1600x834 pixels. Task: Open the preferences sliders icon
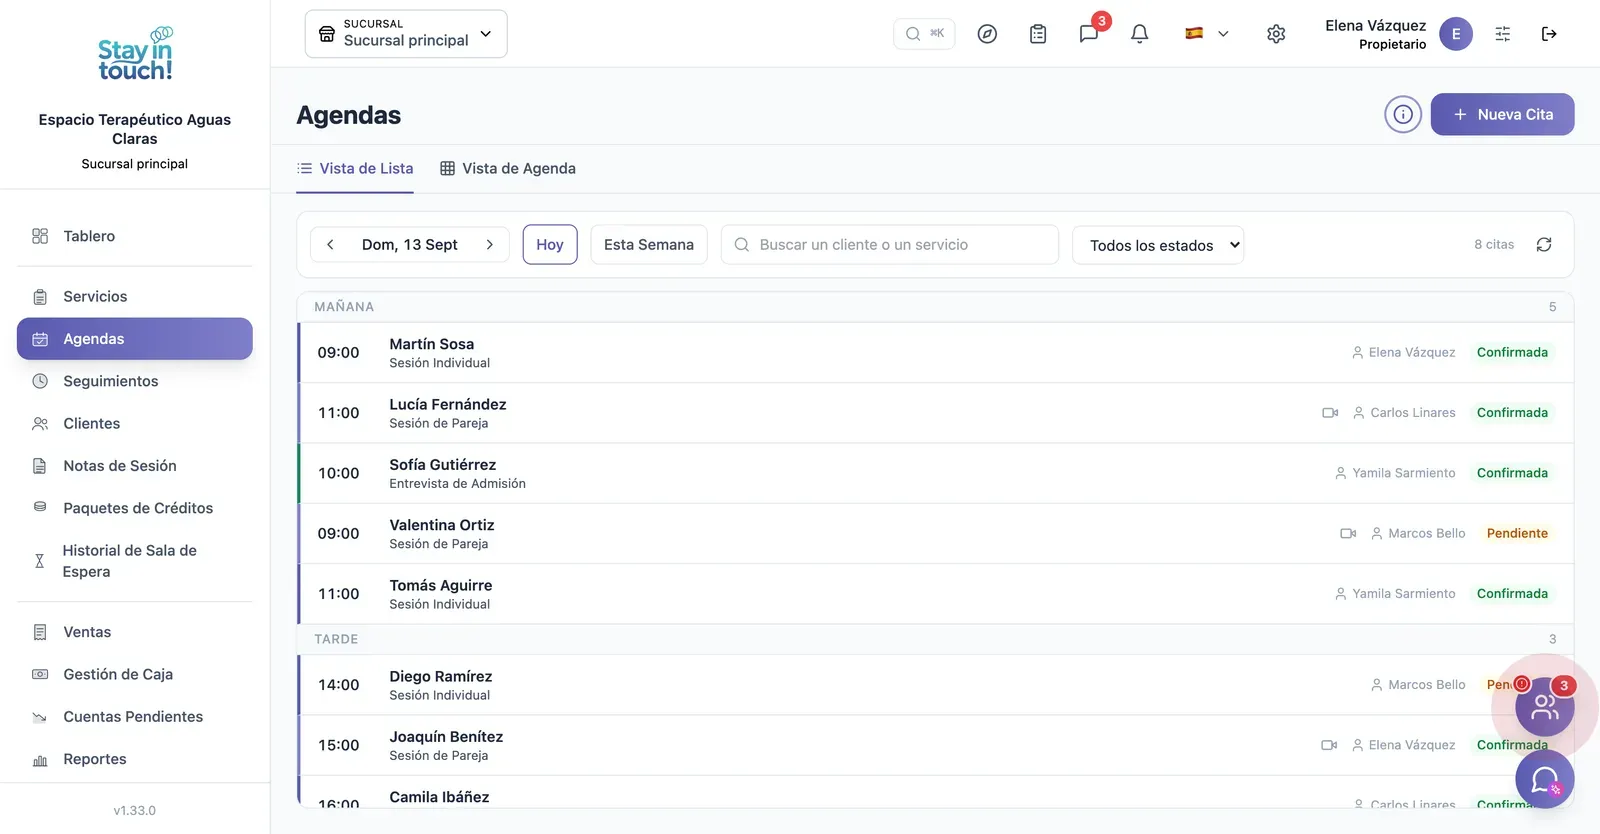(1503, 34)
